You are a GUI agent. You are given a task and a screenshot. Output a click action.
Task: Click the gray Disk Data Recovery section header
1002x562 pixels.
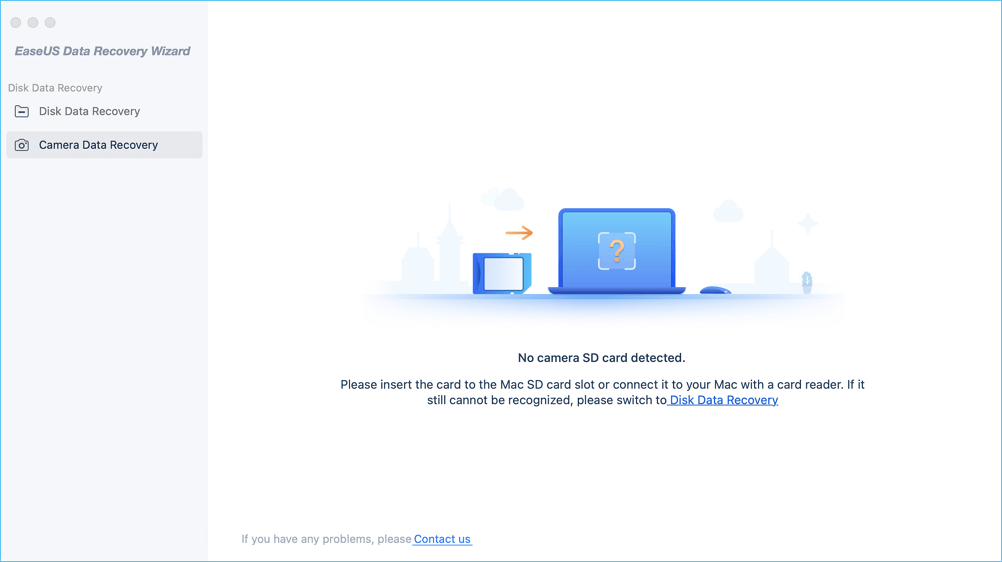(x=55, y=88)
